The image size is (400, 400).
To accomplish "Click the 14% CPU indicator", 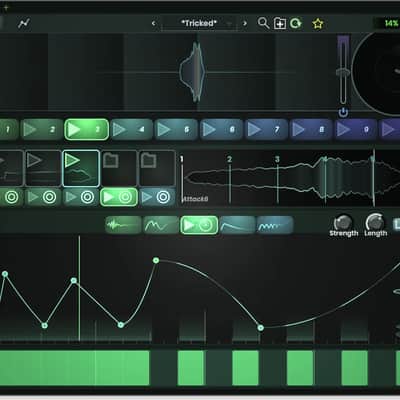I will point(391,23).
